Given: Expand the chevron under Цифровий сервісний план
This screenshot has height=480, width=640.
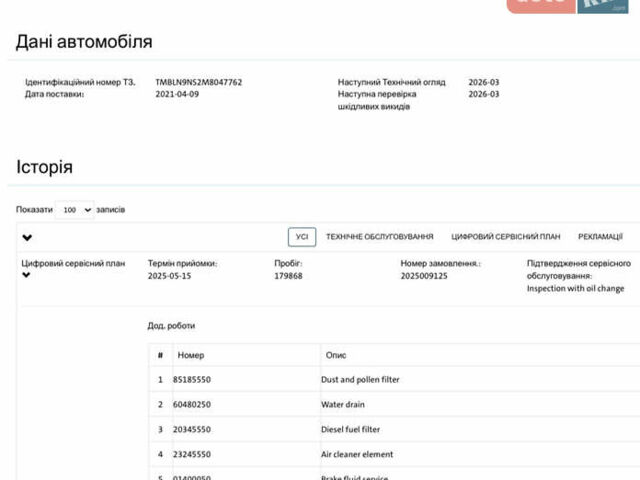Looking at the screenshot, I should coord(26,275).
